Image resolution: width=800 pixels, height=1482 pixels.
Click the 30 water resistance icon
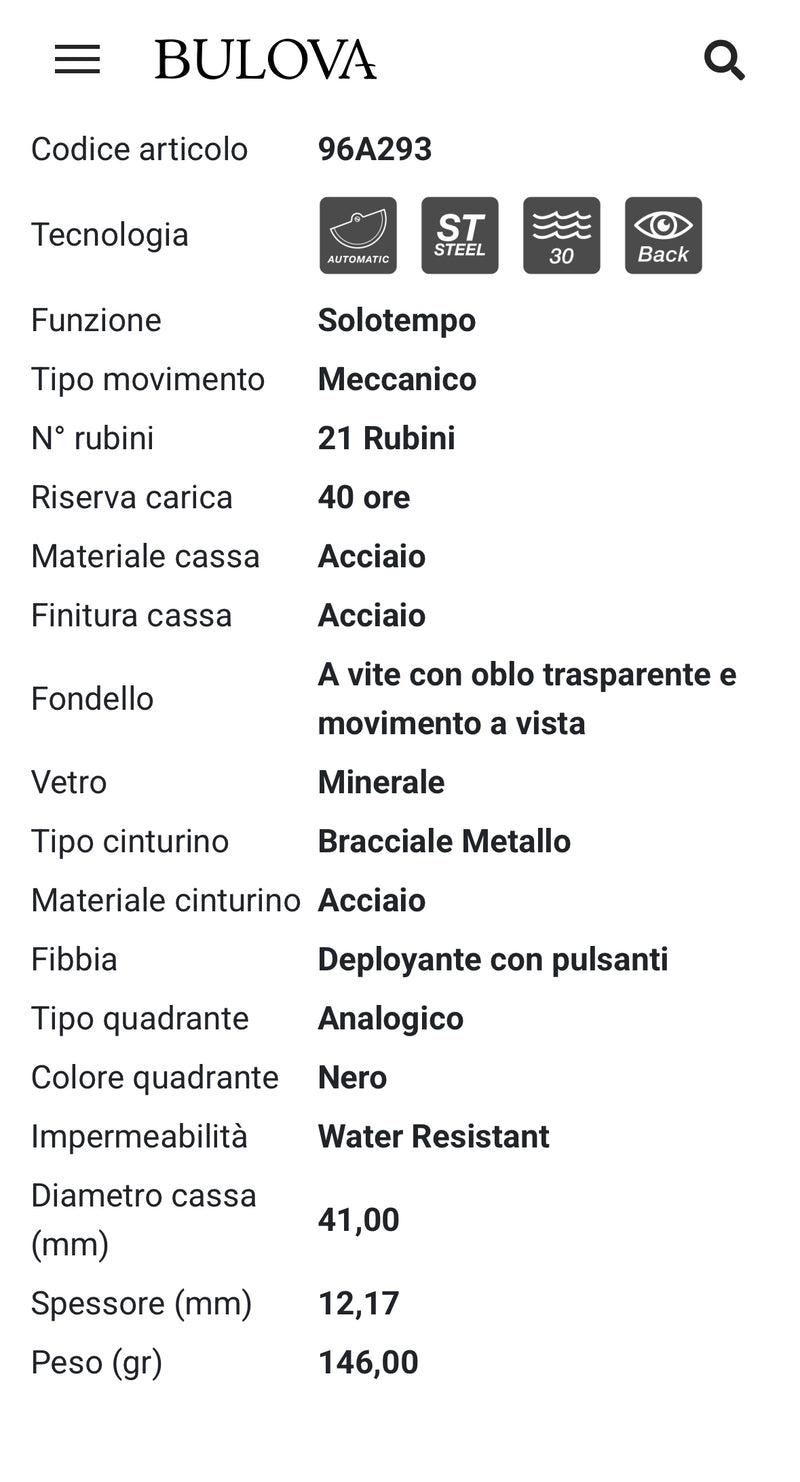click(x=562, y=235)
